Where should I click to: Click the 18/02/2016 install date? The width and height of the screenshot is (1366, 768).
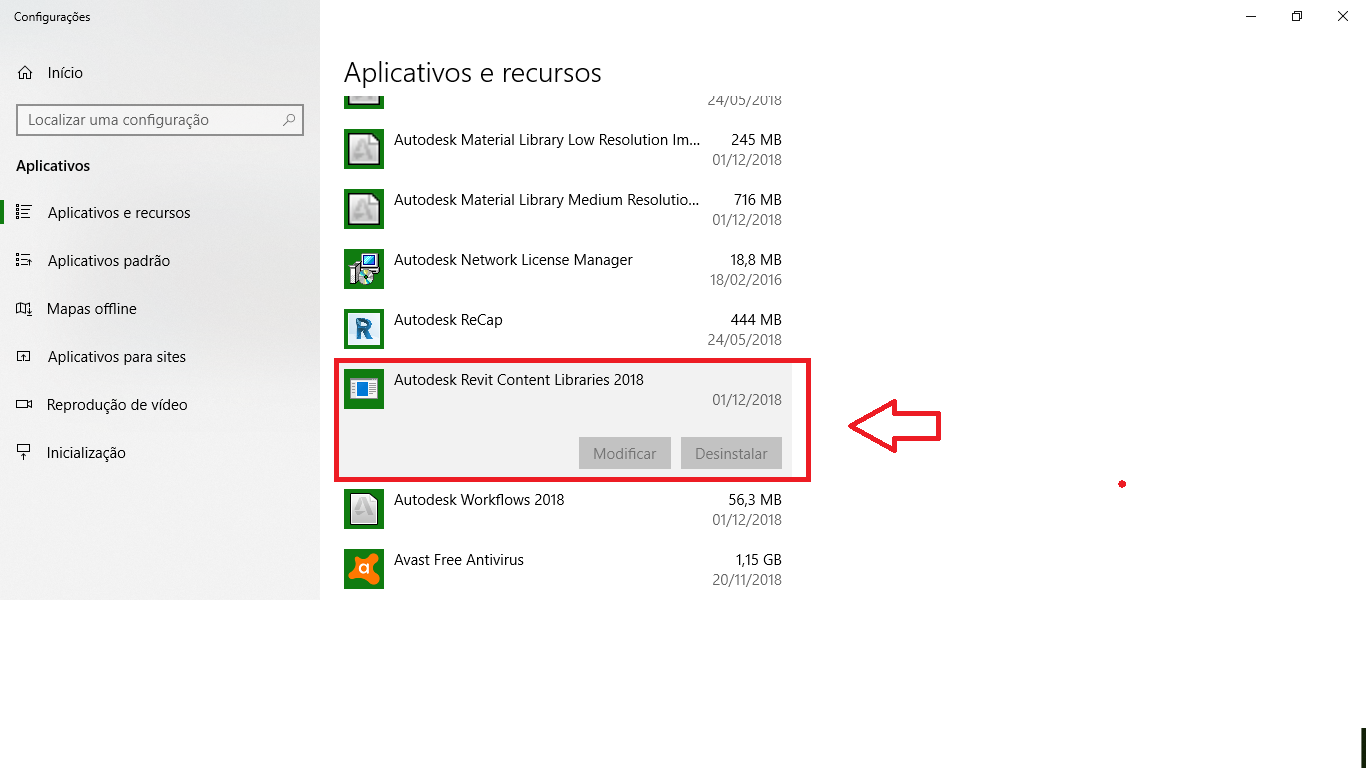[747, 280]
